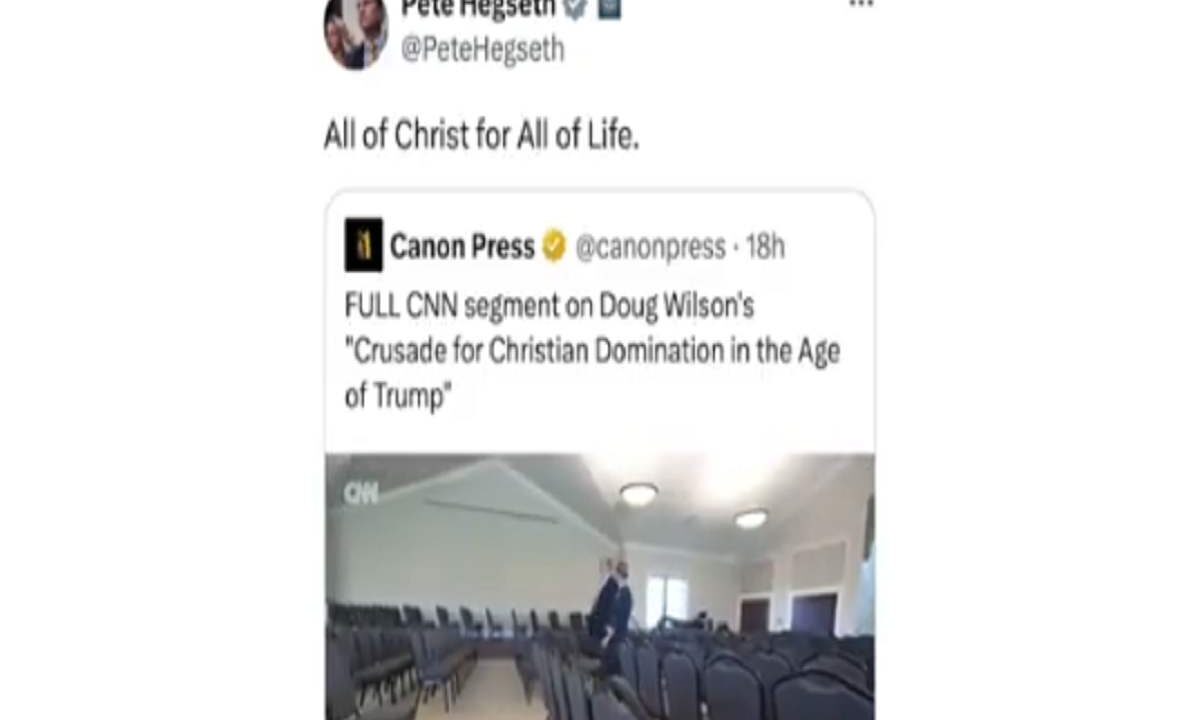Image resolution: width=1200 pixels, height=720 pixels.
Task: Open the Canon Press account name
Action: pos(462,247)
